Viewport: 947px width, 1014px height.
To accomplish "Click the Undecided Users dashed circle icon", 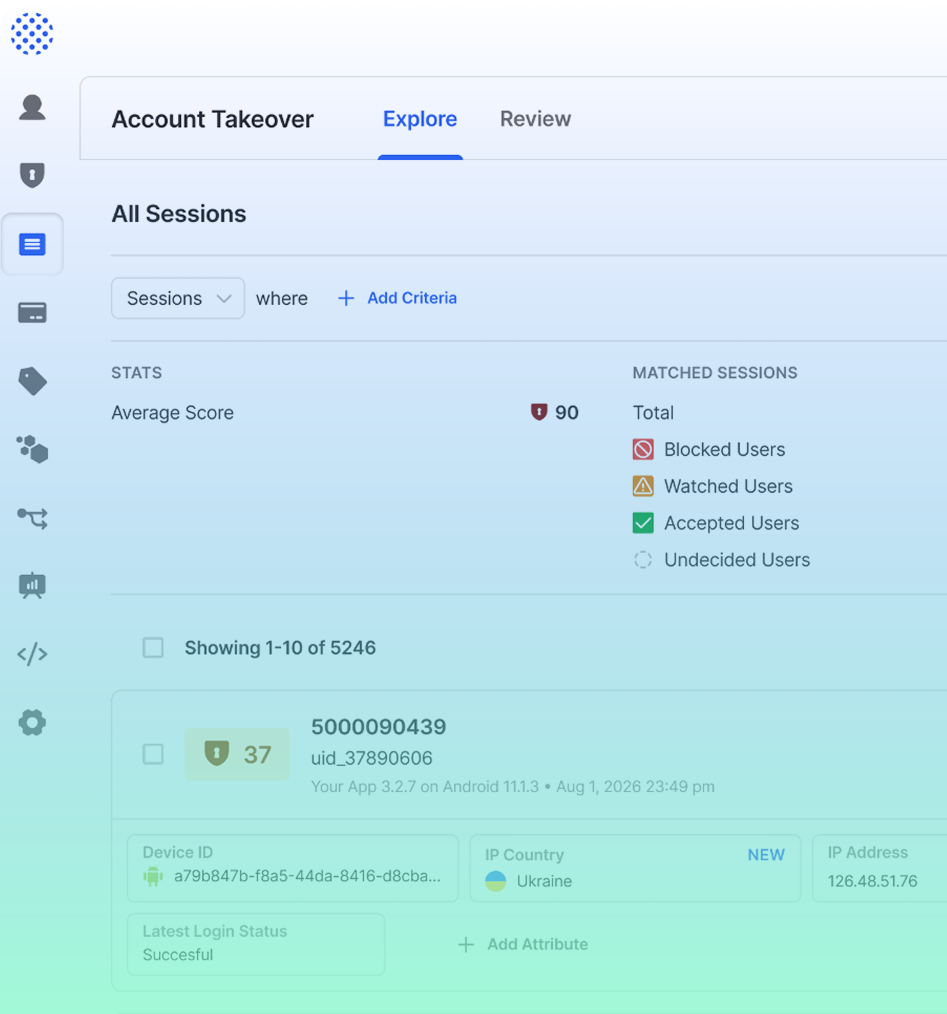I will tap(643, 559).
